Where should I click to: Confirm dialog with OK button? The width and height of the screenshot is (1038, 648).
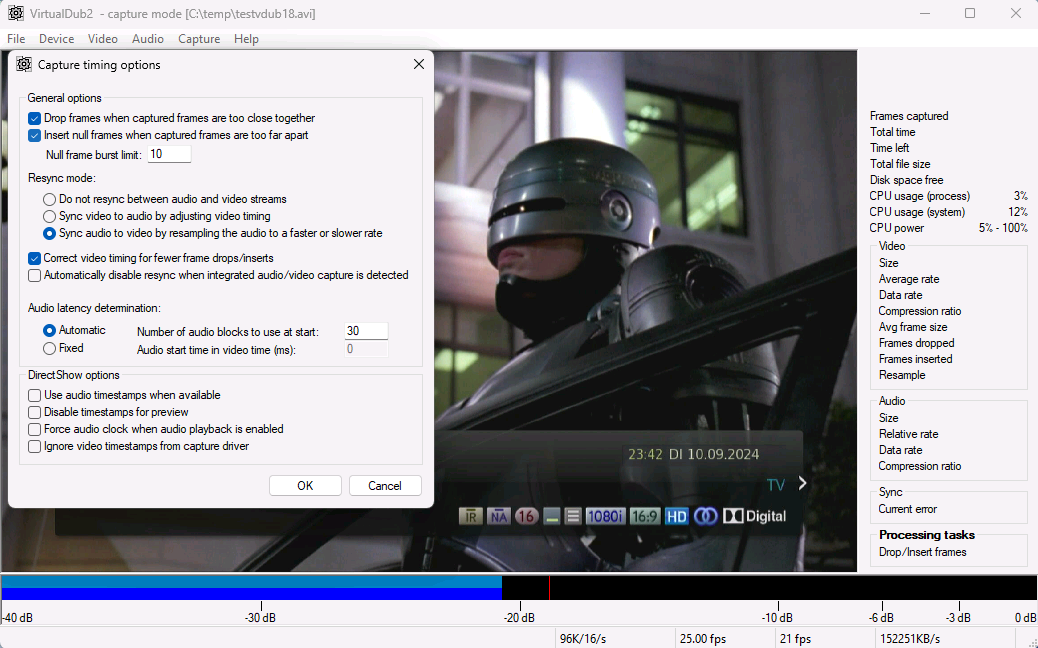305,486
